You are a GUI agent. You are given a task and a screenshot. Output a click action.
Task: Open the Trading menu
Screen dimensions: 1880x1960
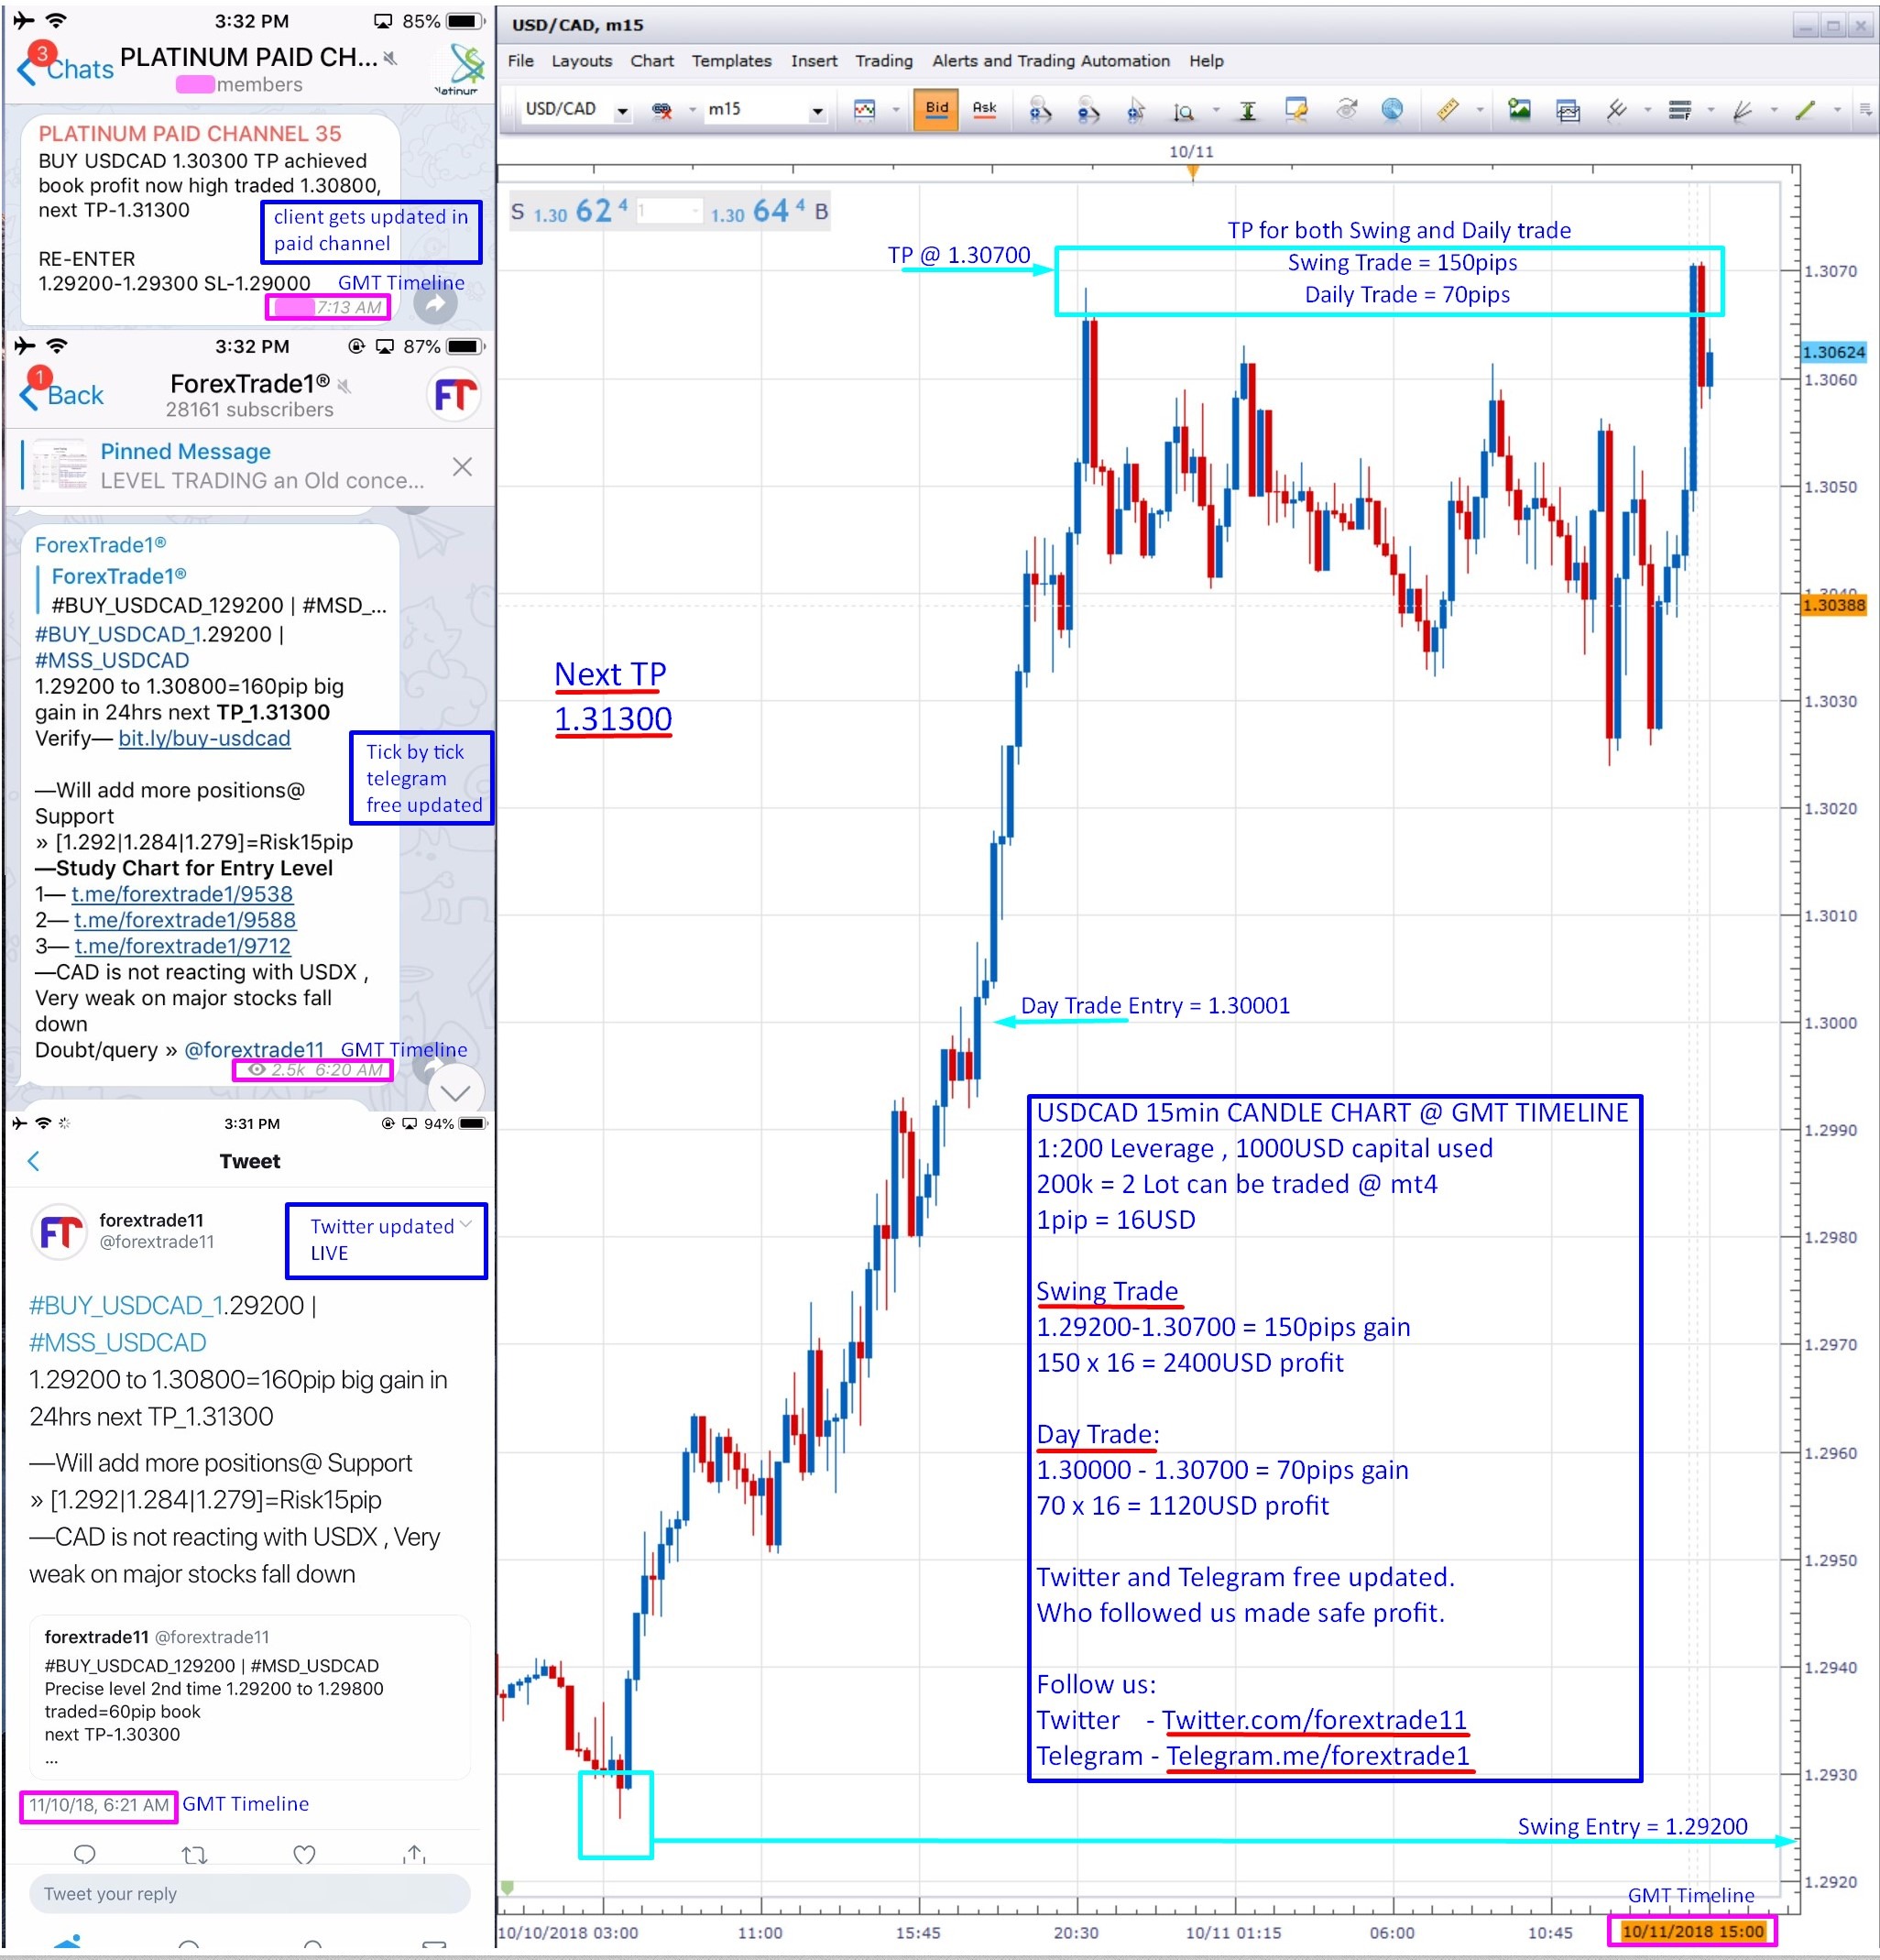tap(883, 61)
